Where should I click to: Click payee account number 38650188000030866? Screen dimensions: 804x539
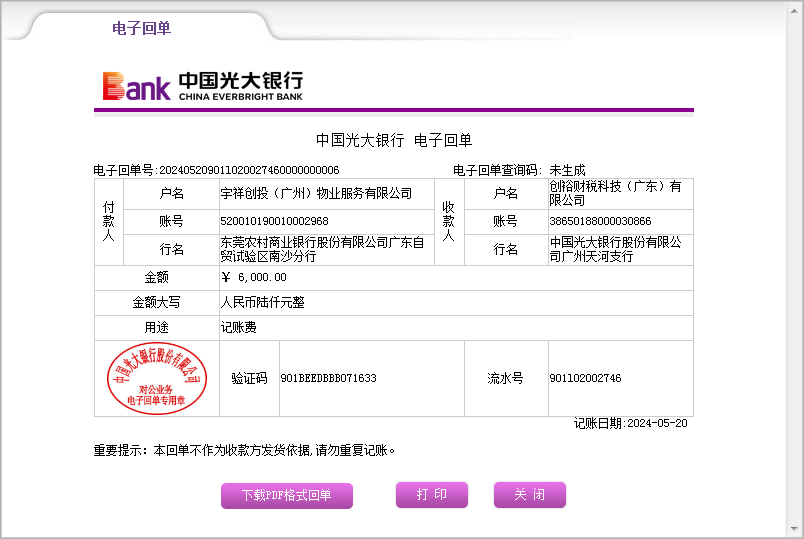click(600, 221)
